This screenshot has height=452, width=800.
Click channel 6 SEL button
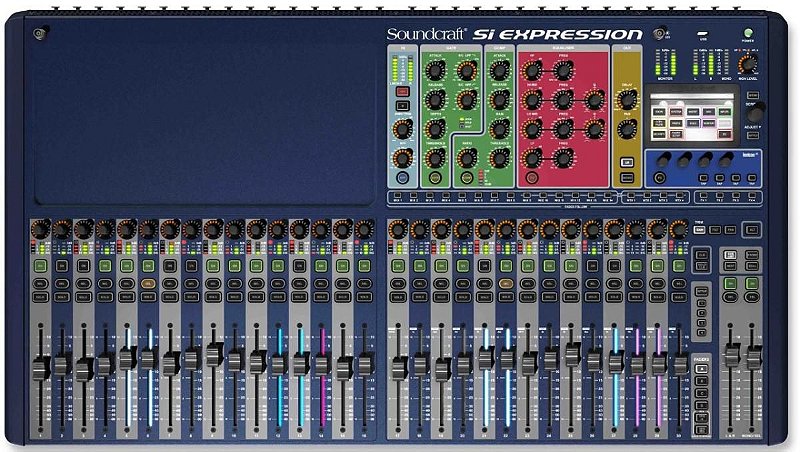(x=148, y=283)
